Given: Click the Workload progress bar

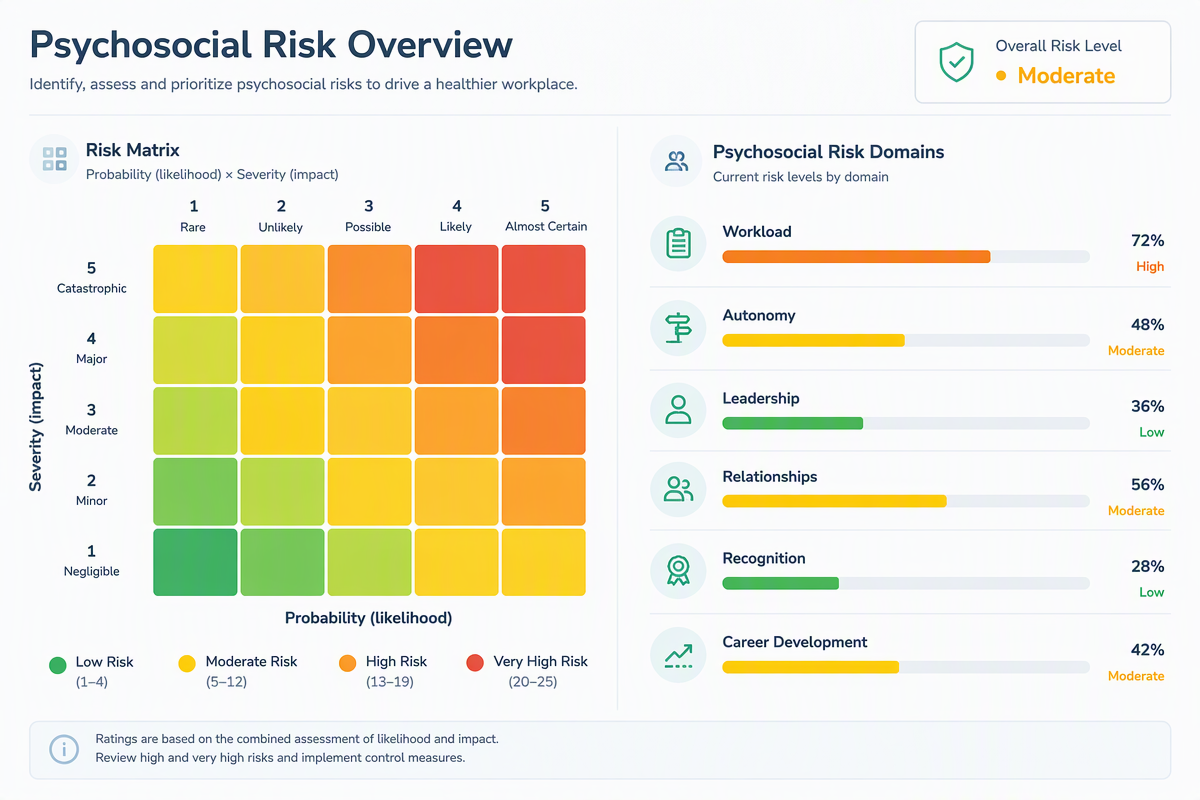Looking at the screenshot, I should (x=906, y=257).
